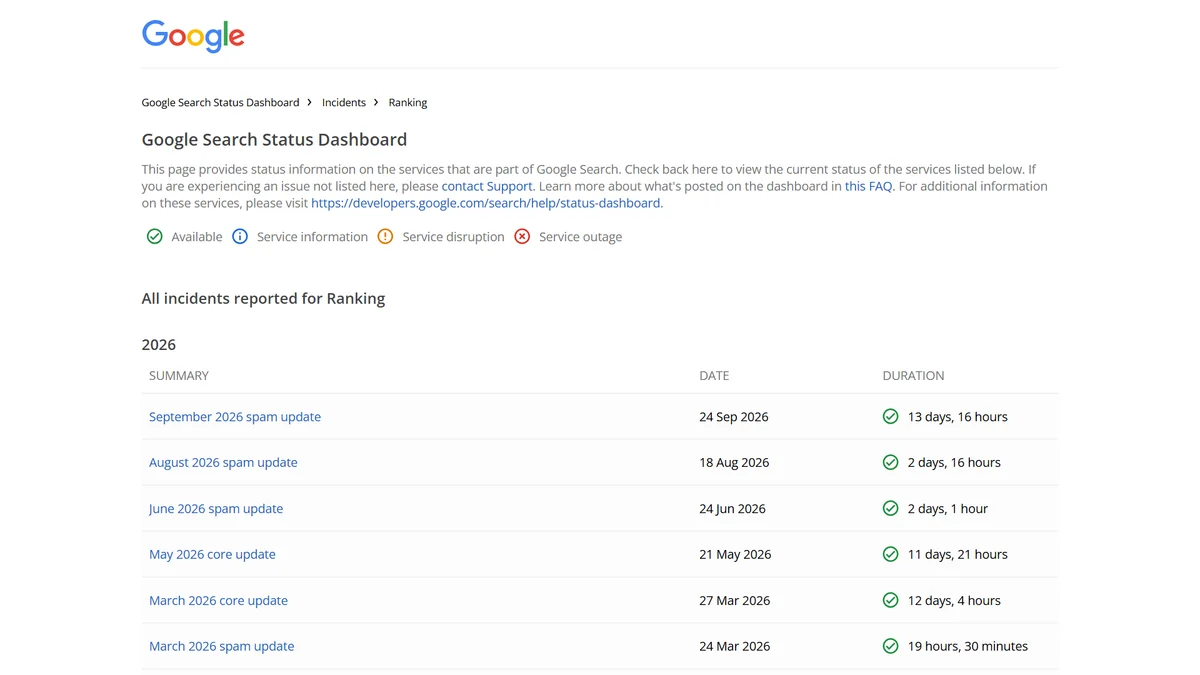Viewport: 1200px width, 675px height.
Task: Click the duration text 2 days, 1 hour
Action: point(948,509)
